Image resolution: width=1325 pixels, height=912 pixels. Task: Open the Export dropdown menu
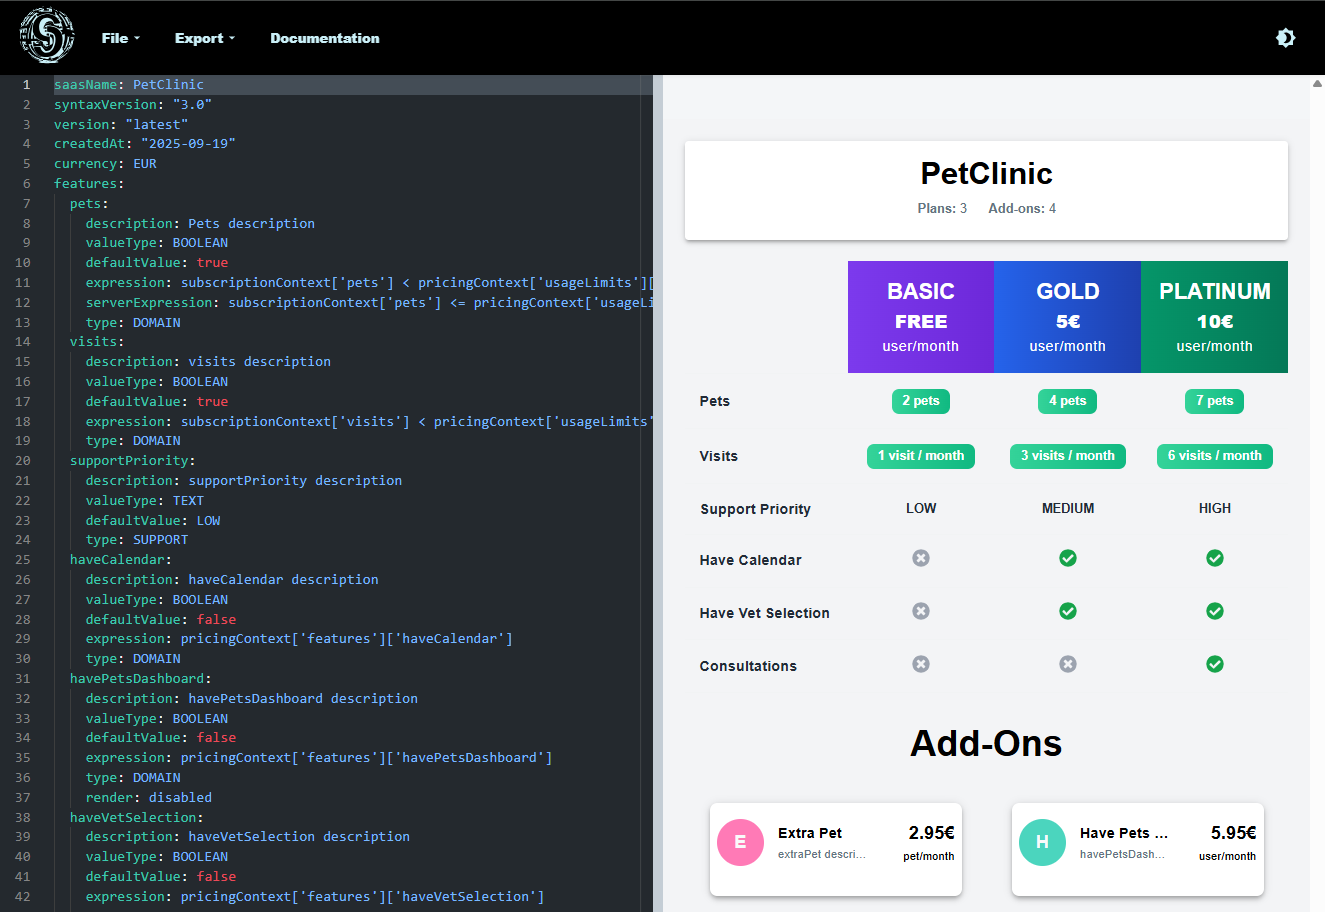[x=204, y=38]
